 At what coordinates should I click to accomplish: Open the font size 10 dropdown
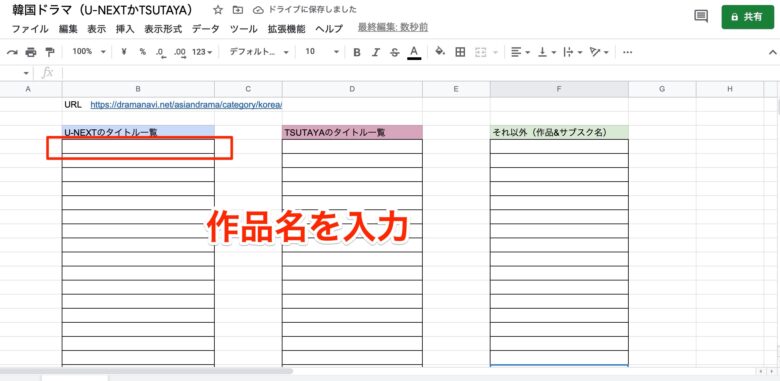tap(322, 52)
